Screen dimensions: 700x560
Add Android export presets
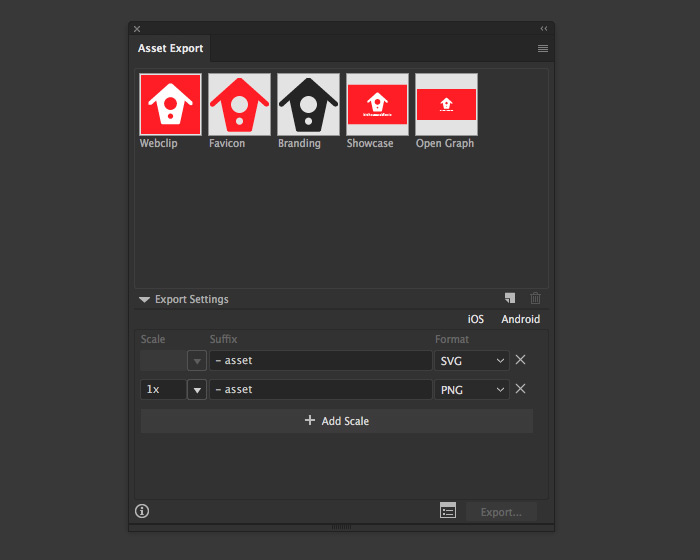click(520, 319)
